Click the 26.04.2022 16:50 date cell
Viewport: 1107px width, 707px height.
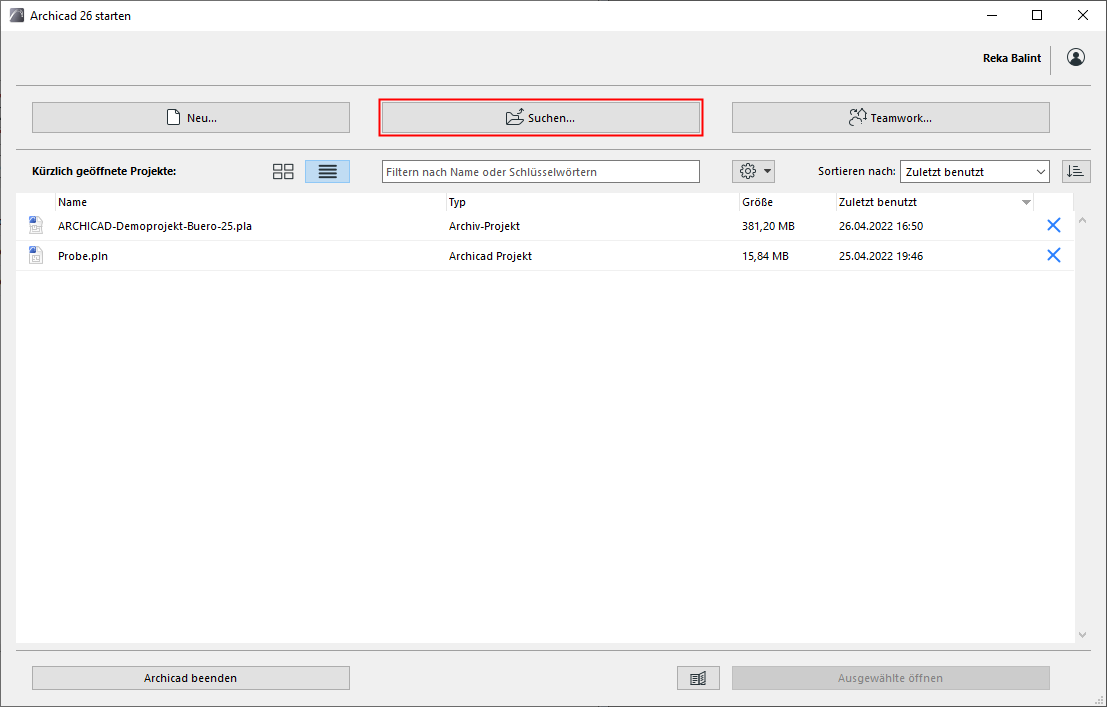point(880,226)
